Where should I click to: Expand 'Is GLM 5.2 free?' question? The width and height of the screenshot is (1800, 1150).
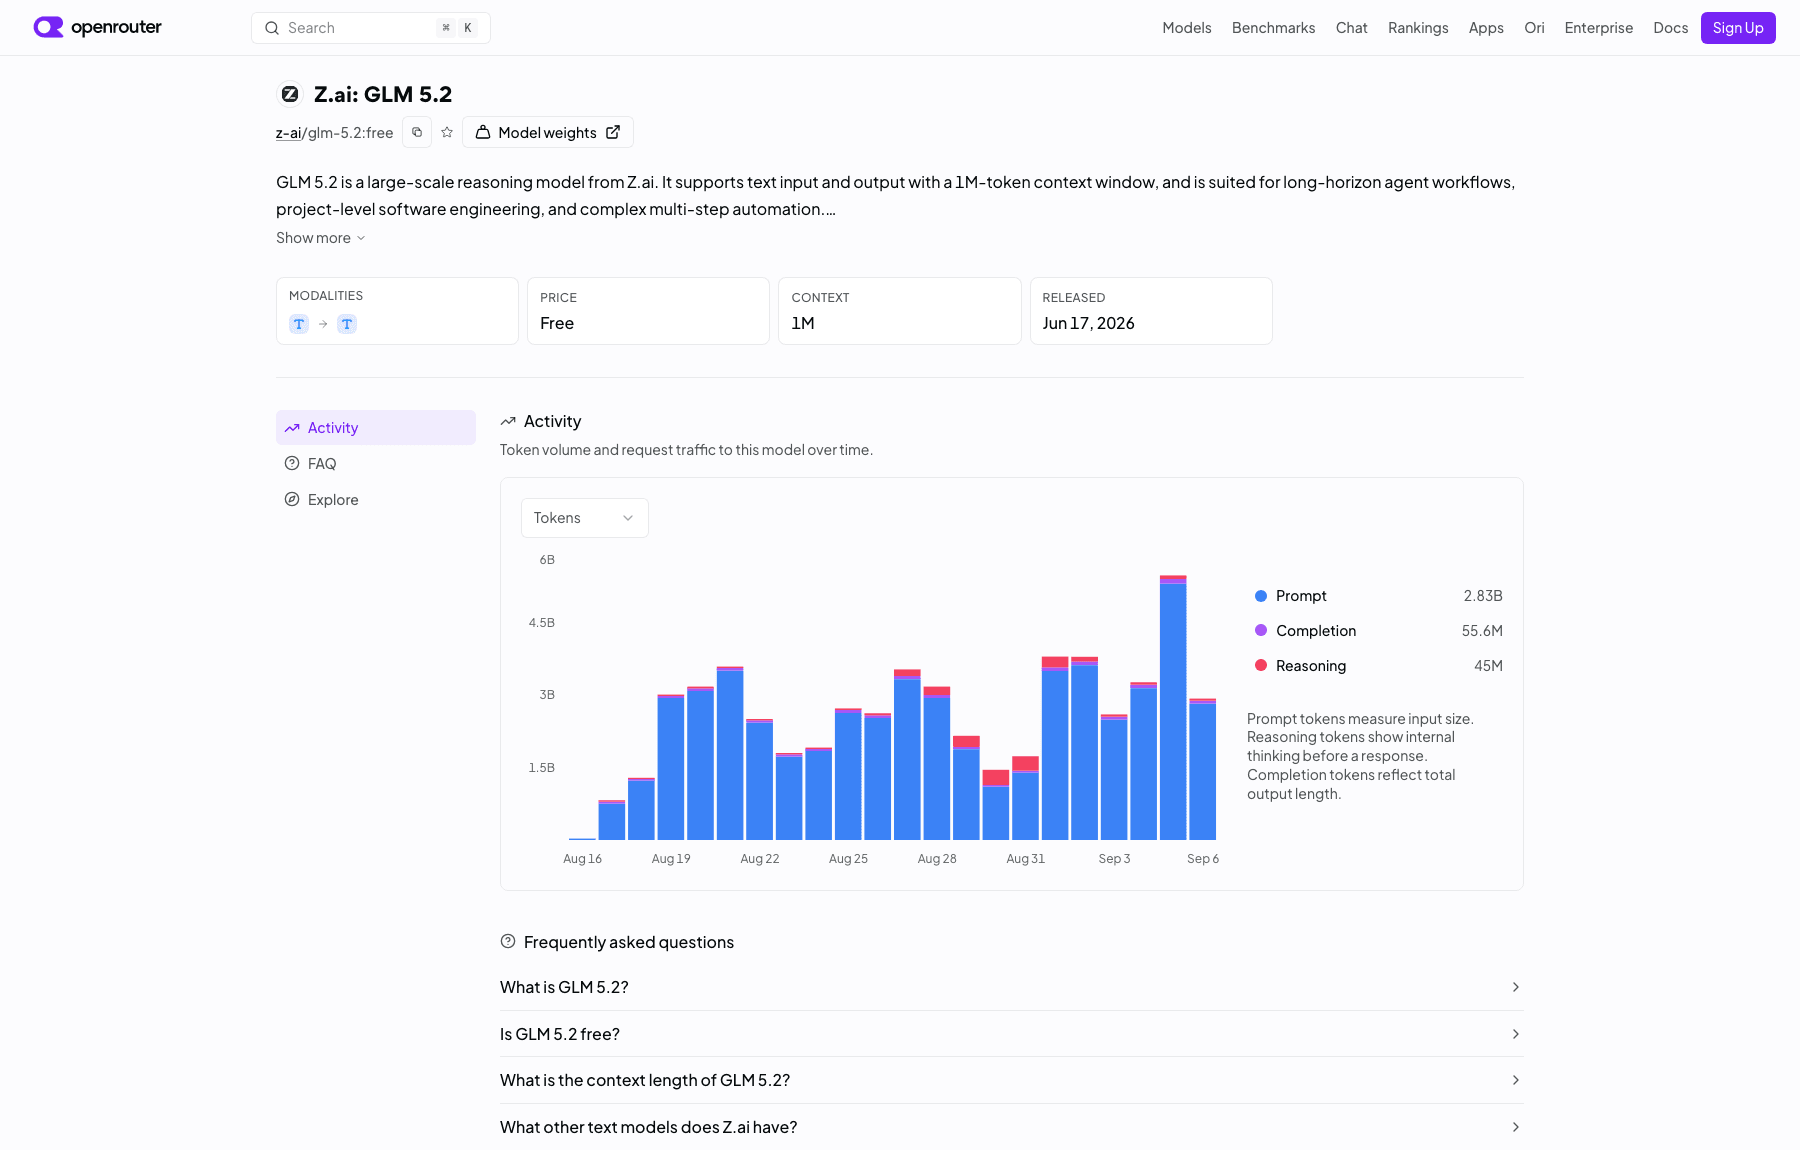click(1012, 1034)
